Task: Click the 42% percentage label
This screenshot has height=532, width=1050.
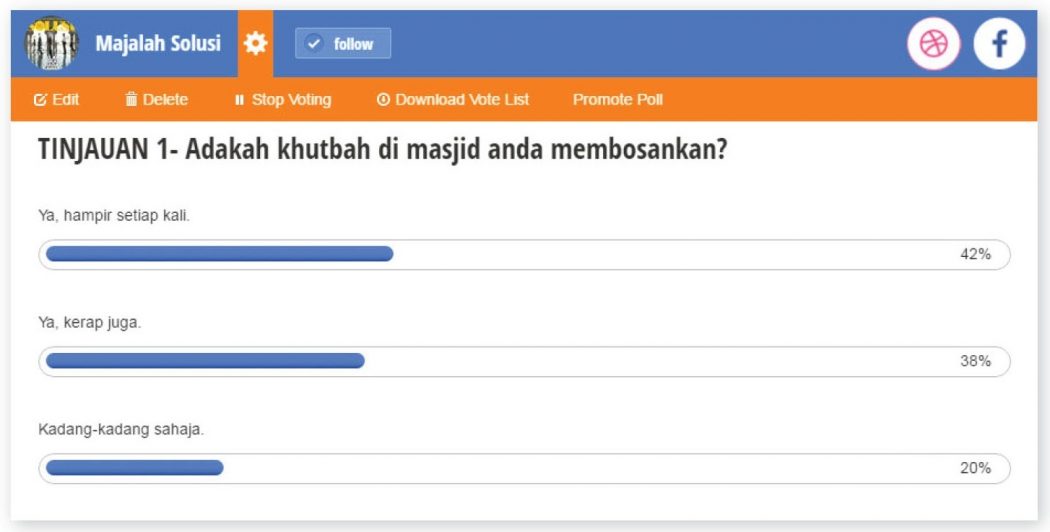Action: pyautogui.click(x=975, y=254)
